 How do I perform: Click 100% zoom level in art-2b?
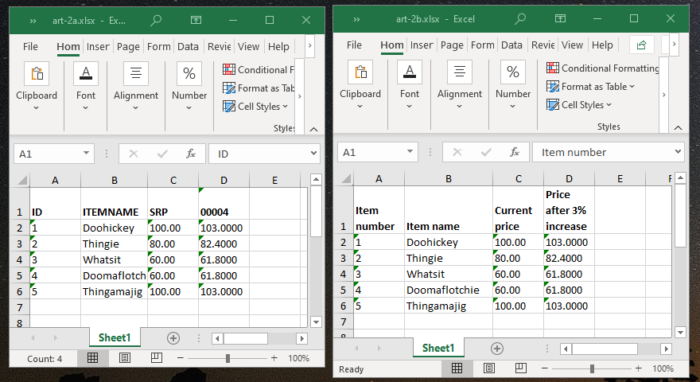tap(662, 369)
